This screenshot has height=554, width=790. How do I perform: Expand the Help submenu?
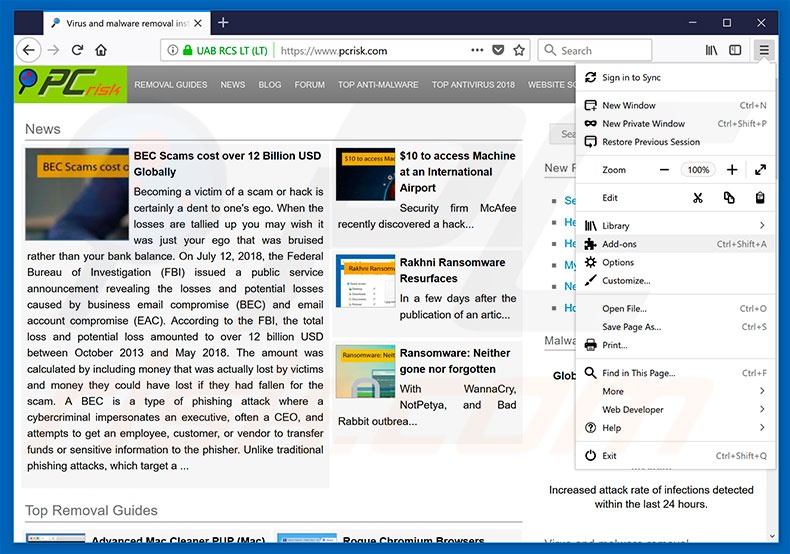tap(762, 428)
